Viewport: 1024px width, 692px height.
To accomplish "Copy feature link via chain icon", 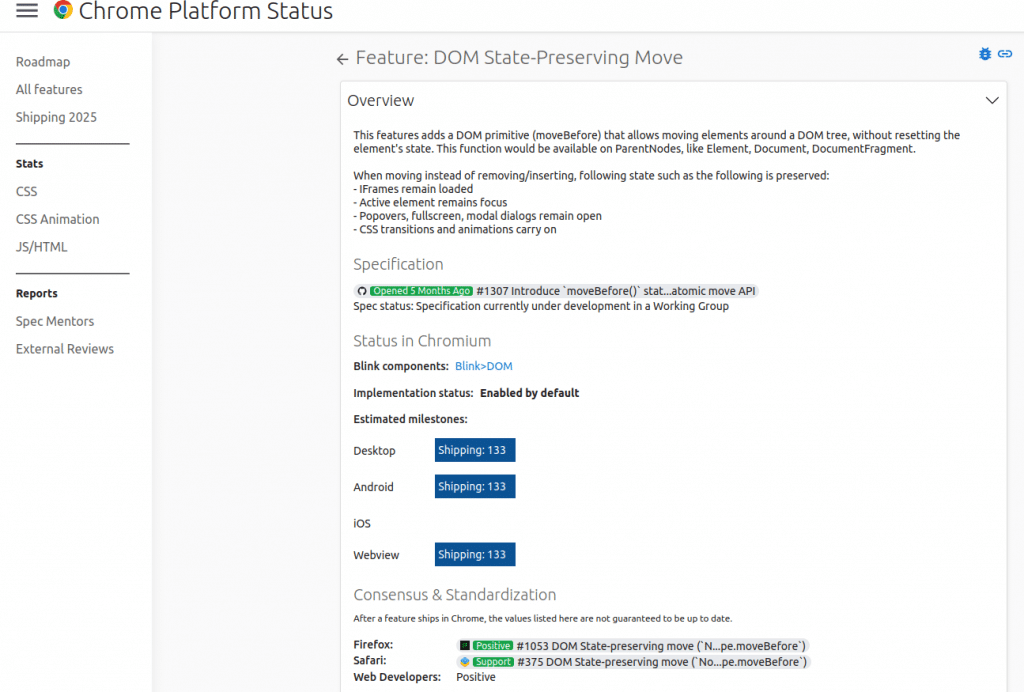I will 1005,54.
